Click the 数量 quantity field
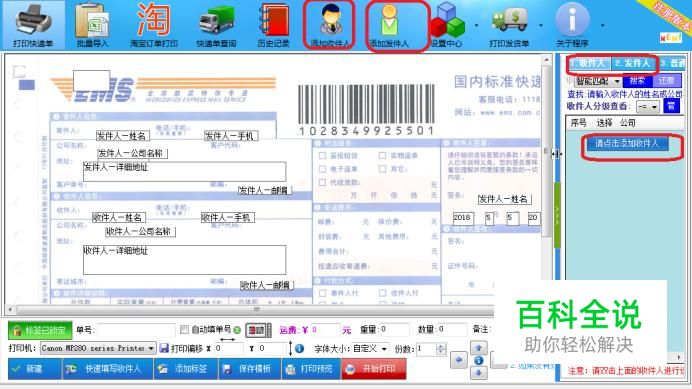Viewport: 692px width, 389px height. point(452,329)
